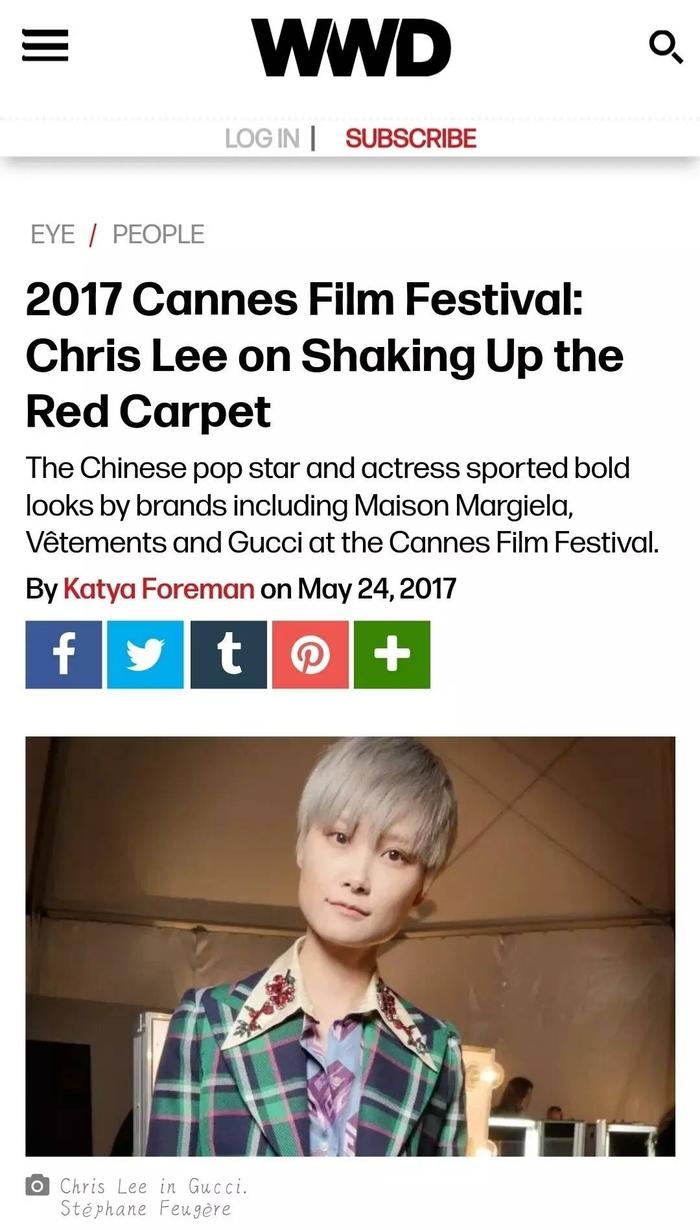Viewport: 700px width, 1230px height.
Task: Click the camera icon beside the caption
Action: pyautogui.click(x=38, y=1186)
